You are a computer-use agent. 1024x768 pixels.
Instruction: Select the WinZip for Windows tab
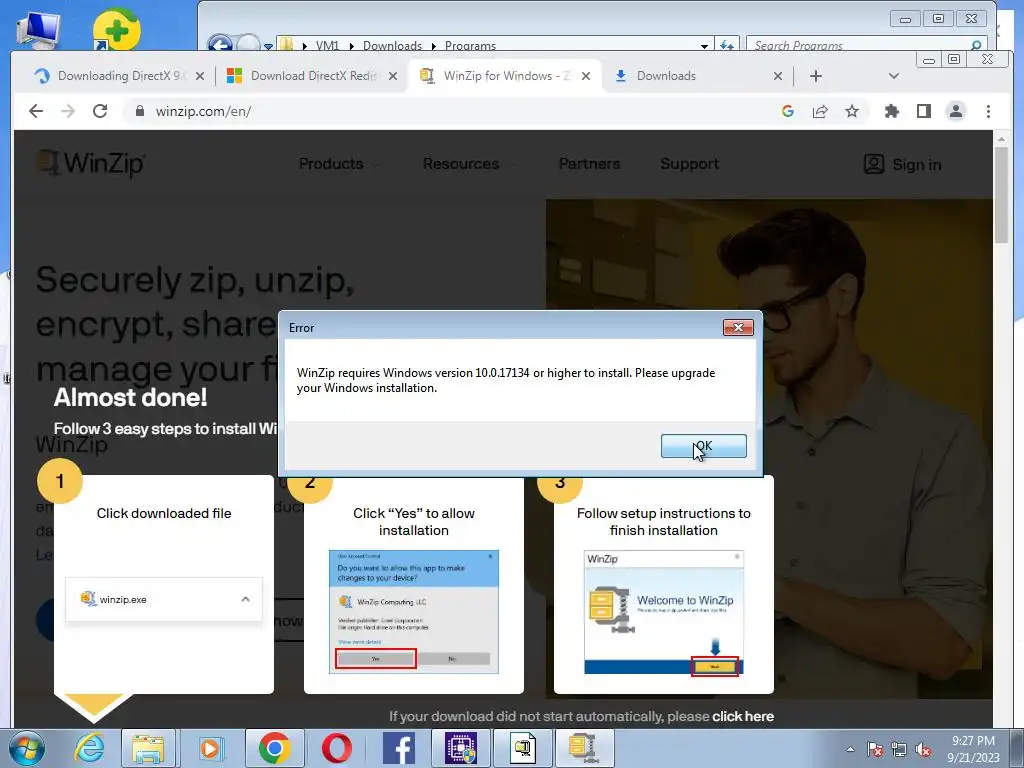click(503, 76)
